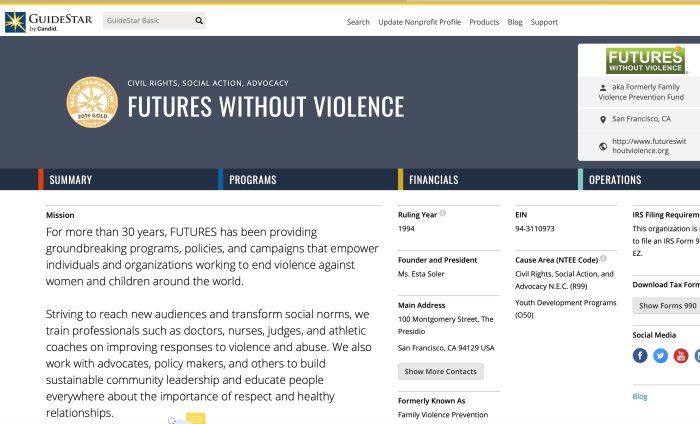Open the Products menu
Image resolution: width=700 pixels, height=424 pixels.
click(484, 22)
